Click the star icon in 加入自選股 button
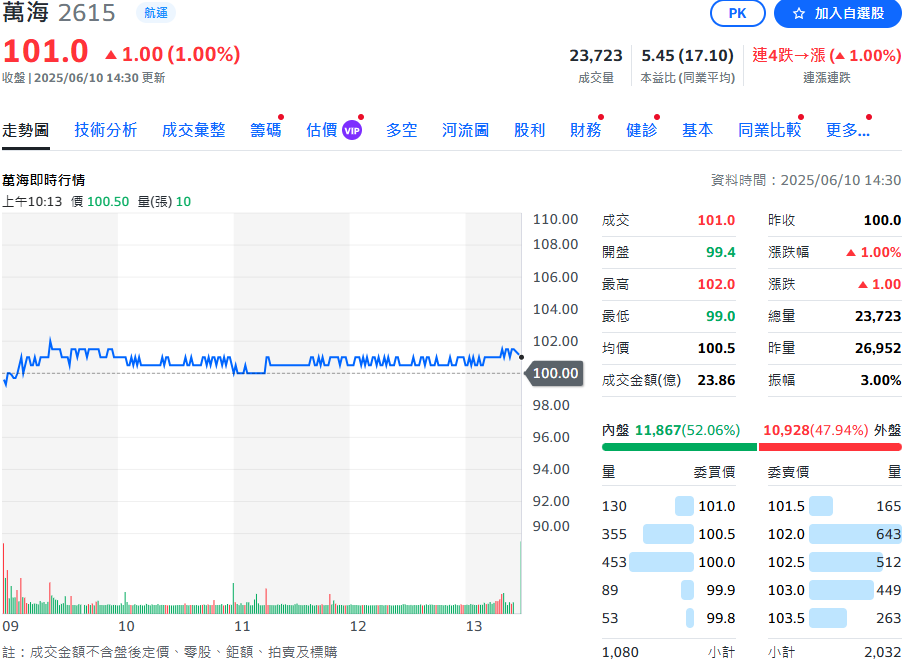This screenshot has width=908, height=661. (799, 13)
